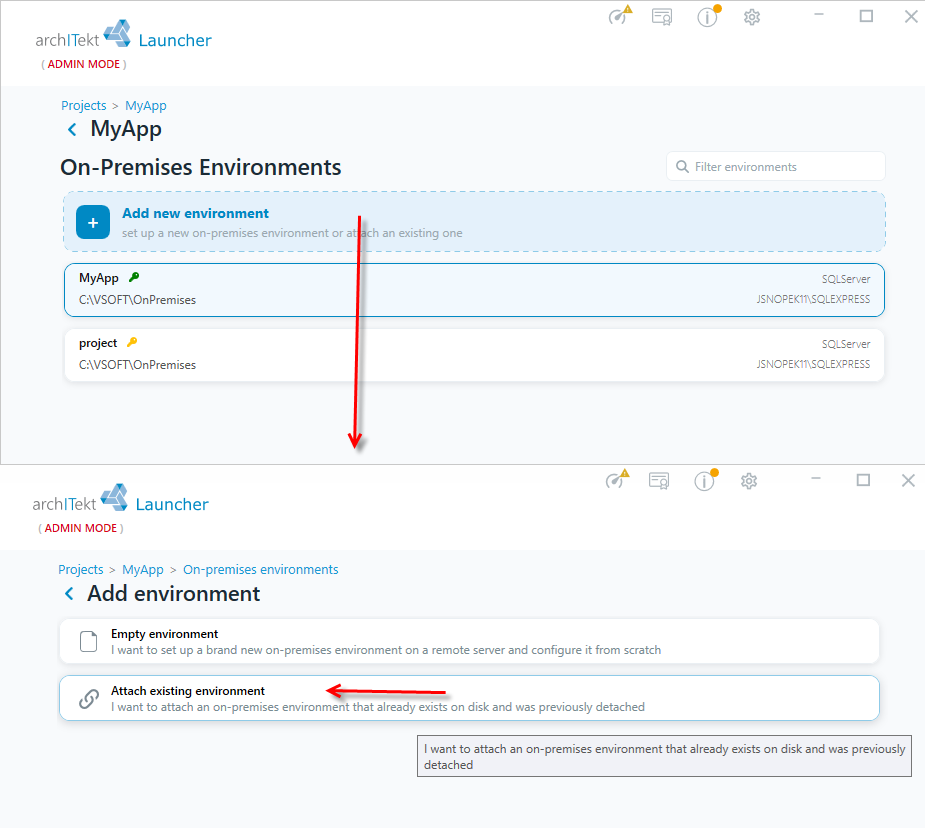Maximize the Add environment window
Screen dimensions: 925x828
point(863,480)
